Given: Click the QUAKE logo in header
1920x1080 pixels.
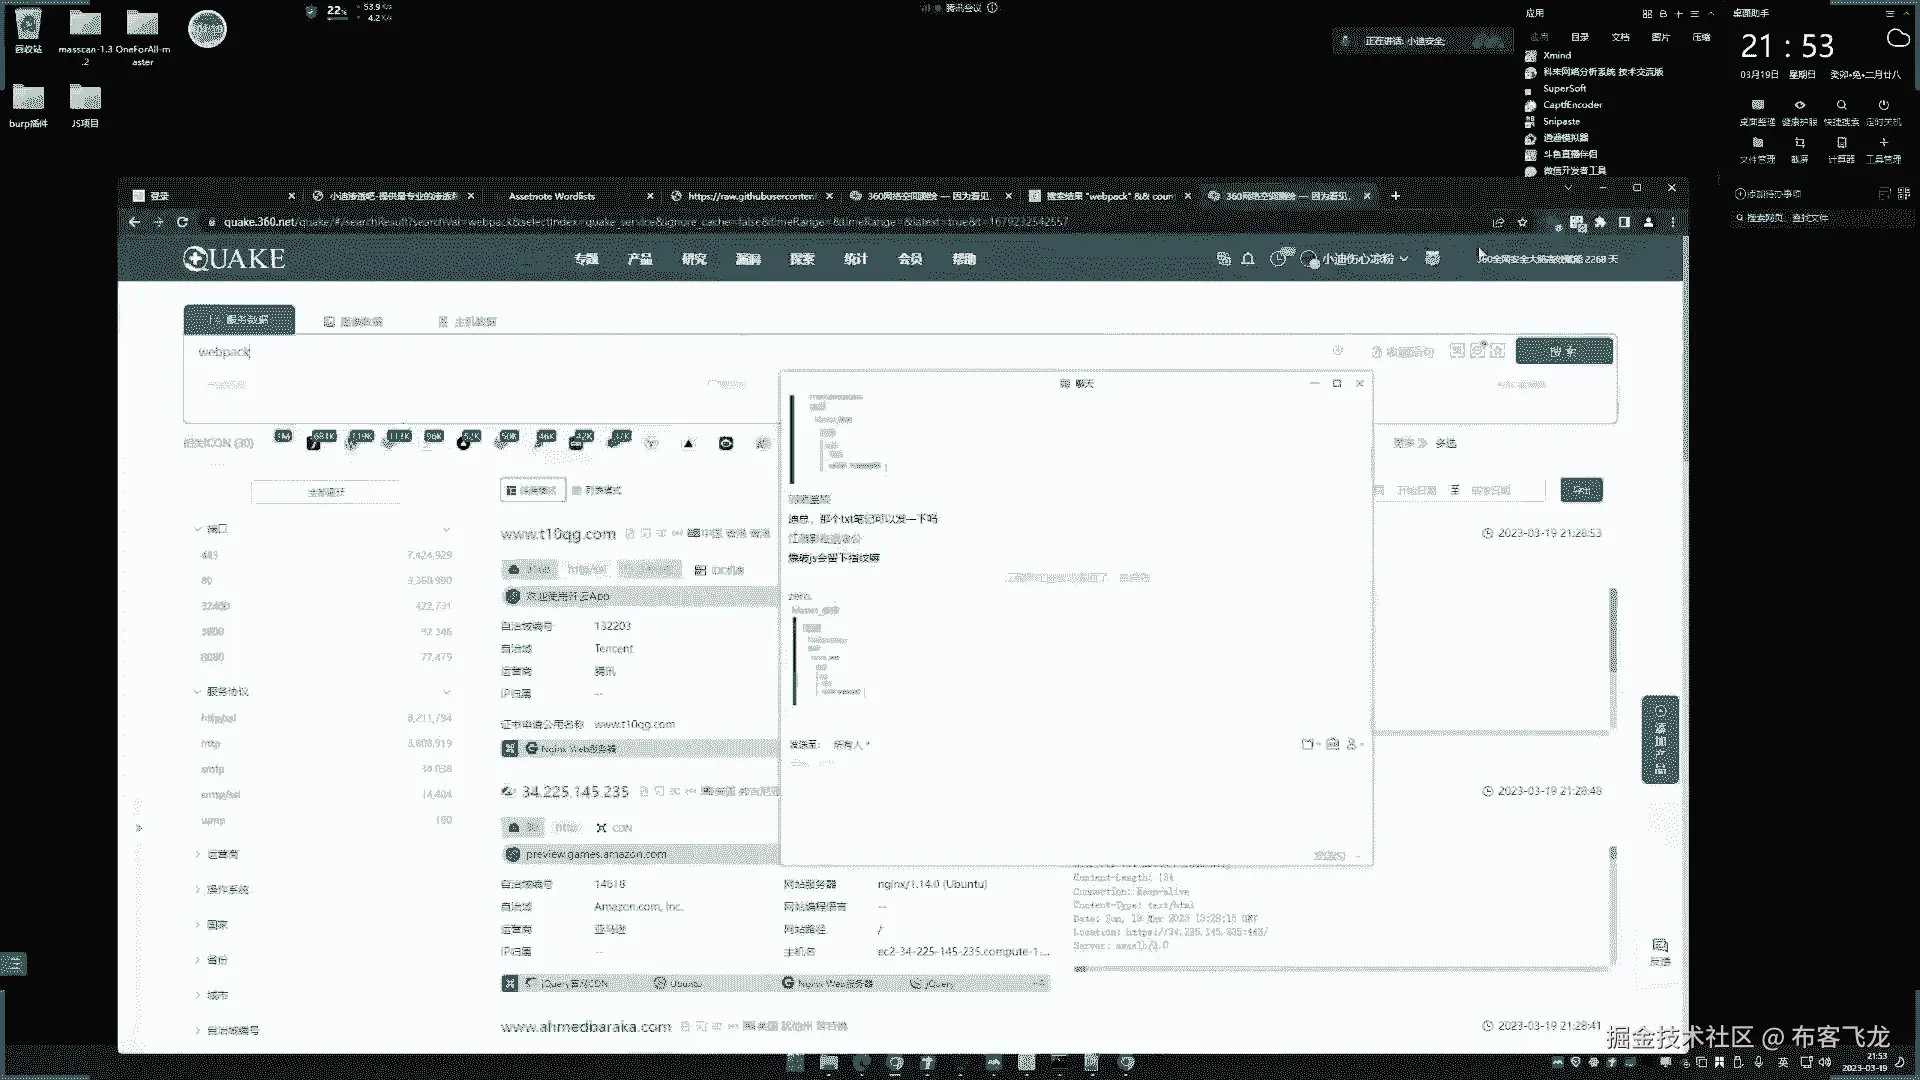Looking at the screenshot, I should point(234,259).
